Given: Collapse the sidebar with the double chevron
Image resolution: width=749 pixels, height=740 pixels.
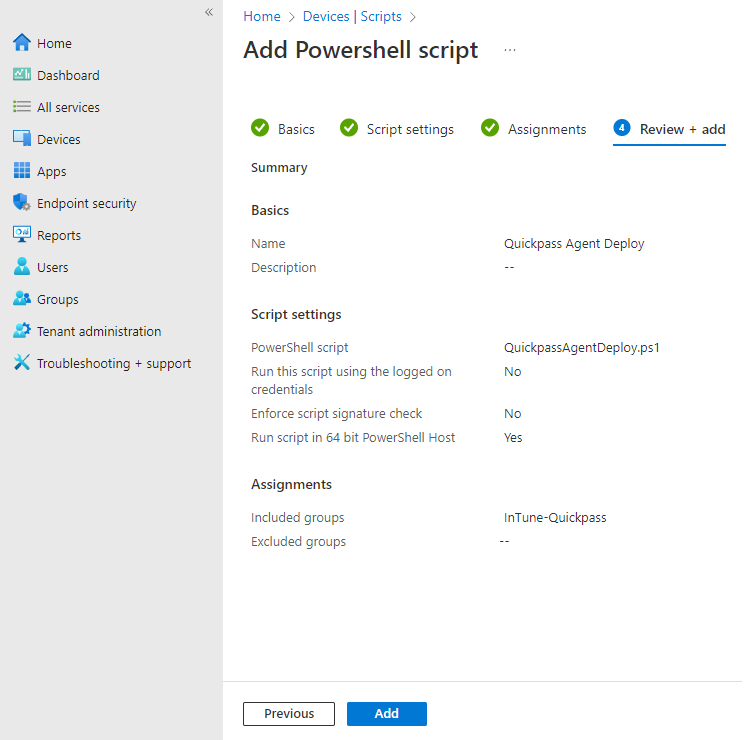Looking at the screenshot, I should pyautogui.click(x=209, y=12).
